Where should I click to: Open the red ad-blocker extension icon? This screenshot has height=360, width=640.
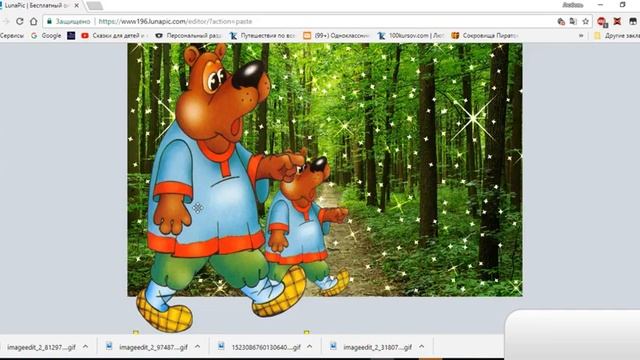602,22
